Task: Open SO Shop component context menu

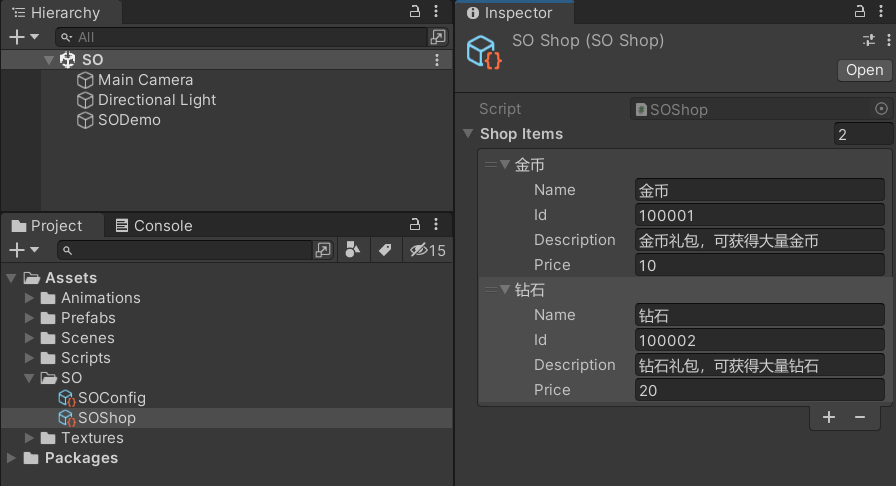Action: [889, 40]
